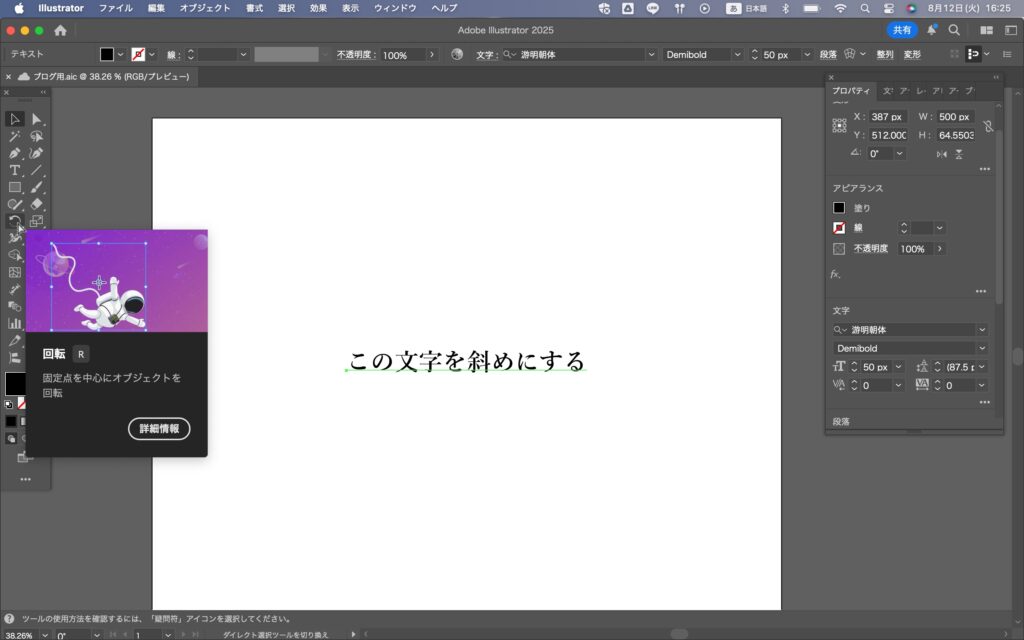Image resolution: width=1024 pixels, height=640 pixels.
Task: Click 整列 link in control bar
Action: (885, 54)
